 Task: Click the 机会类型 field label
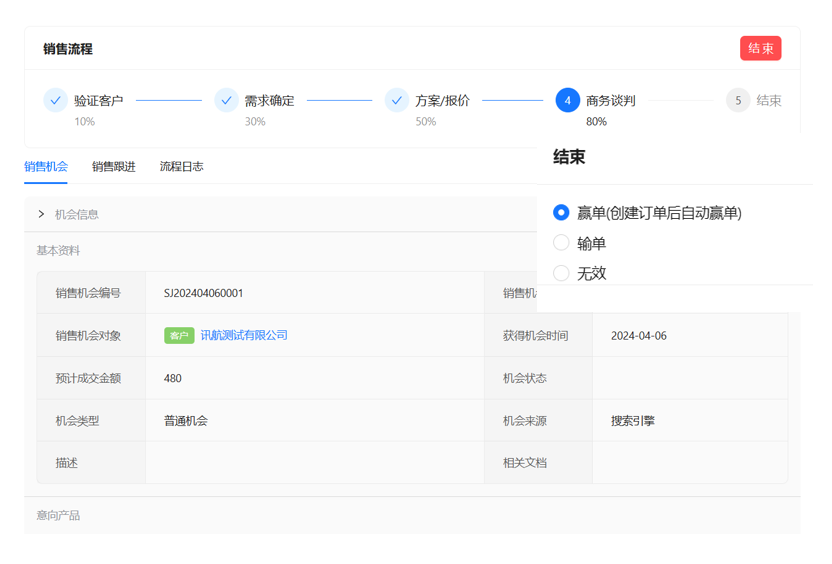[x=77, y=421]
